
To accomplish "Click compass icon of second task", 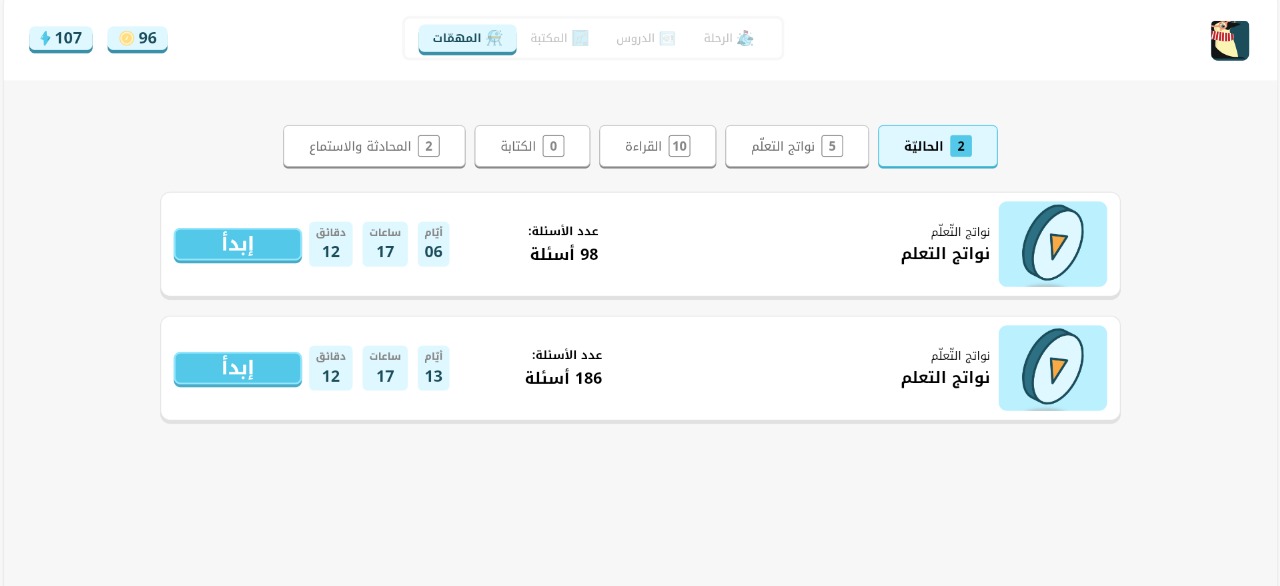I will pyautogui.click(x=1052, y=368).
